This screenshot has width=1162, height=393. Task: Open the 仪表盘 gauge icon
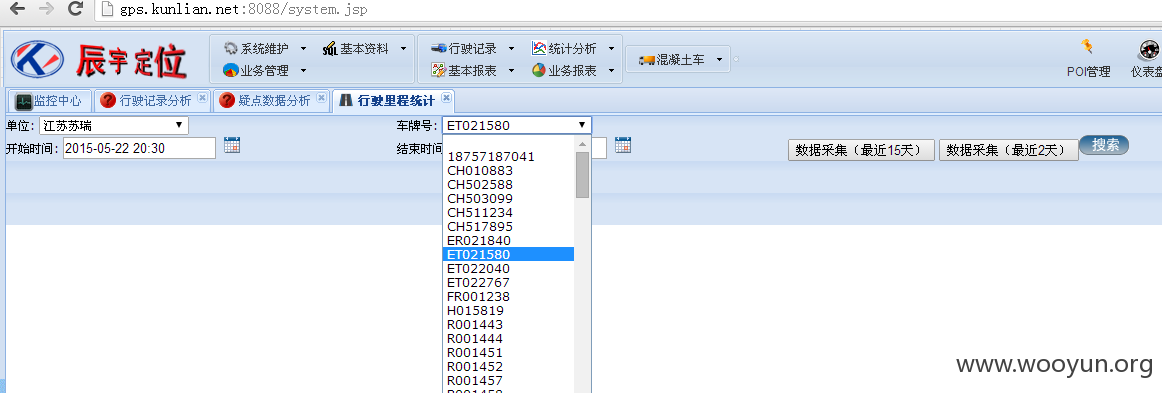click(1149, 50)
